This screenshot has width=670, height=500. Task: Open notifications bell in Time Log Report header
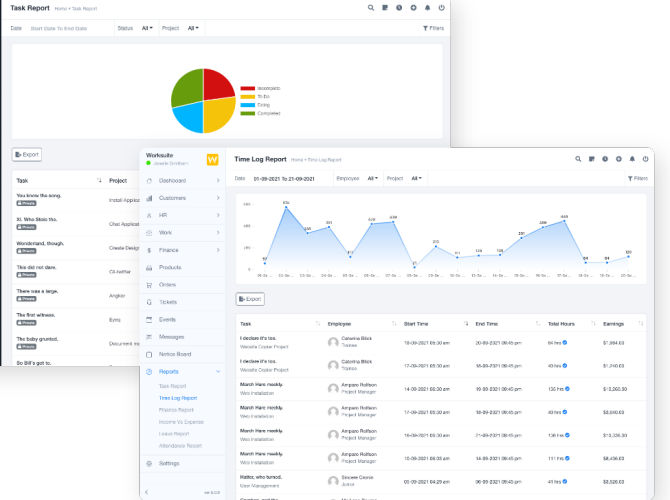click(632, 159)
